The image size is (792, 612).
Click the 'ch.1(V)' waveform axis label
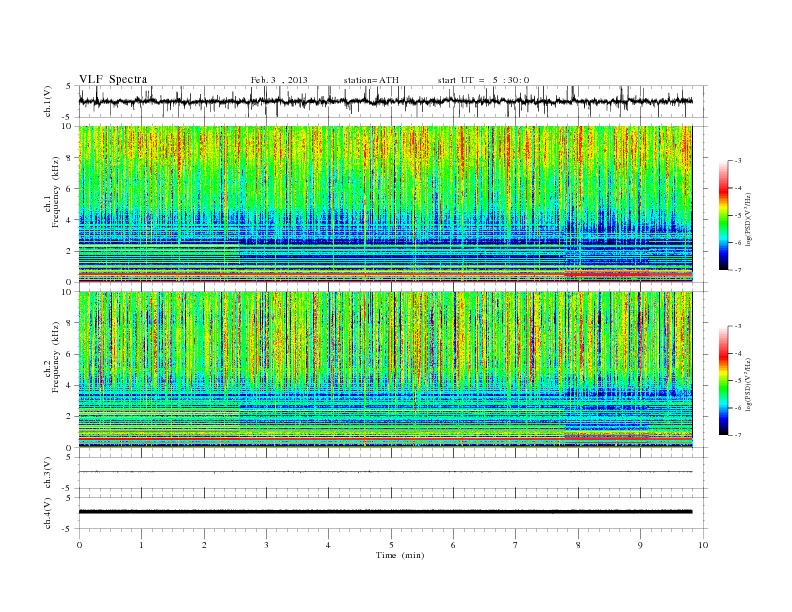click(48, 101)
